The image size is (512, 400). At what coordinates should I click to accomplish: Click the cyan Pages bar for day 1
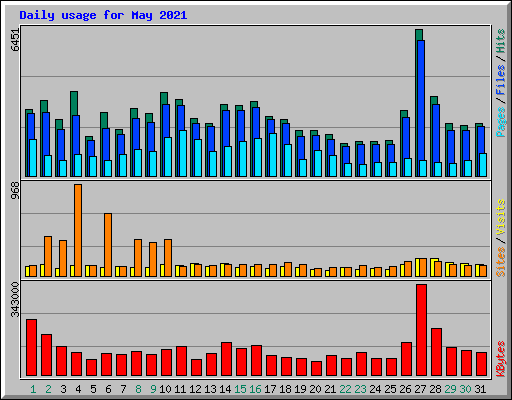click(x=33, y=158)
